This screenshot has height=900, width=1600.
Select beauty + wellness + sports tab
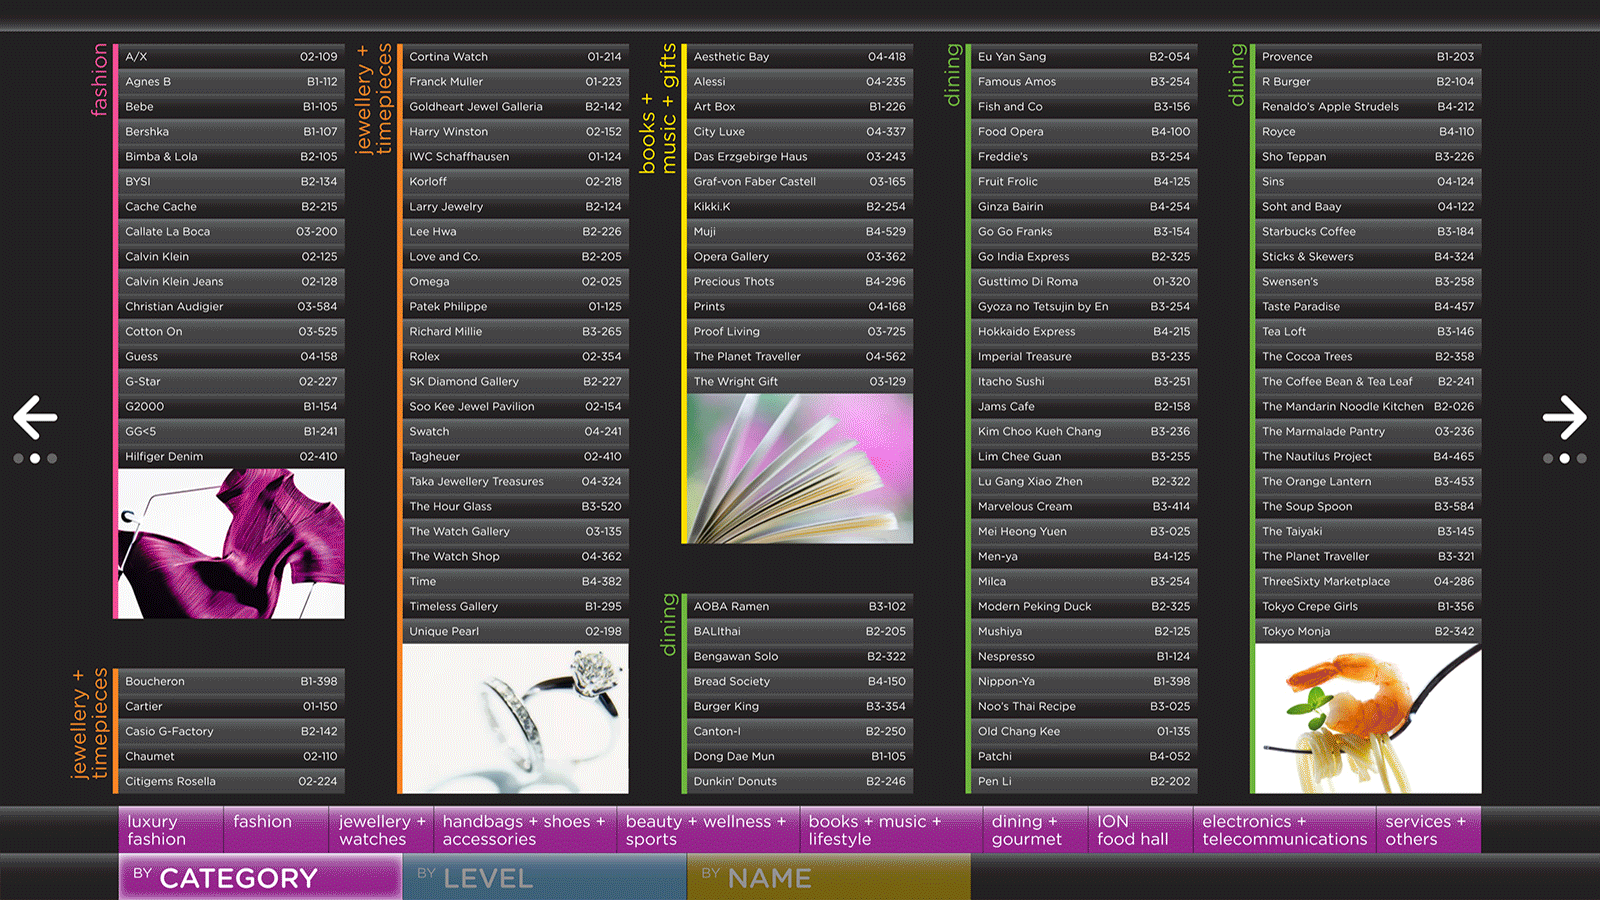pos(708,830)
